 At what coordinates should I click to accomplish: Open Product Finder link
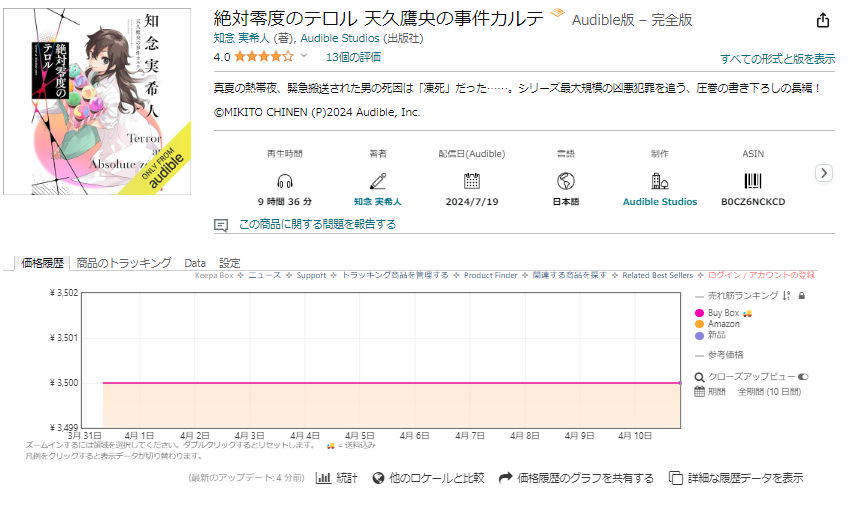point(491,276)
